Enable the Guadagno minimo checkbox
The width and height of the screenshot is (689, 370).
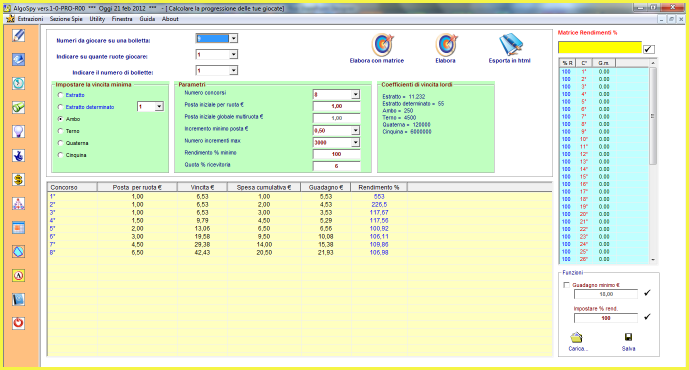tap(566, 285)
